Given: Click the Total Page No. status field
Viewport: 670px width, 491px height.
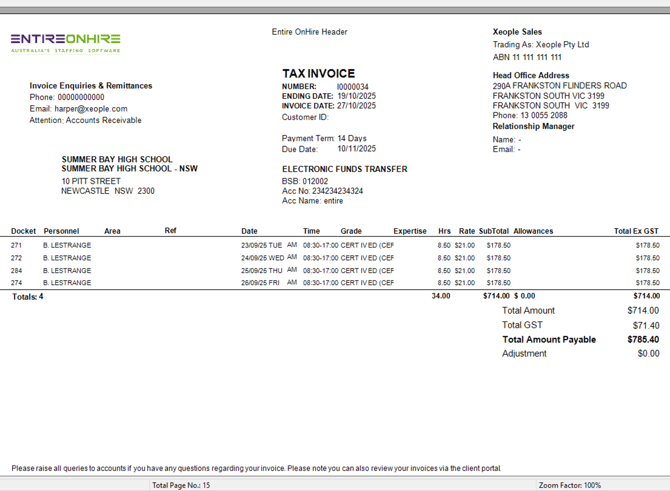Looking at the screenshot, I should (x=181, y=485).
